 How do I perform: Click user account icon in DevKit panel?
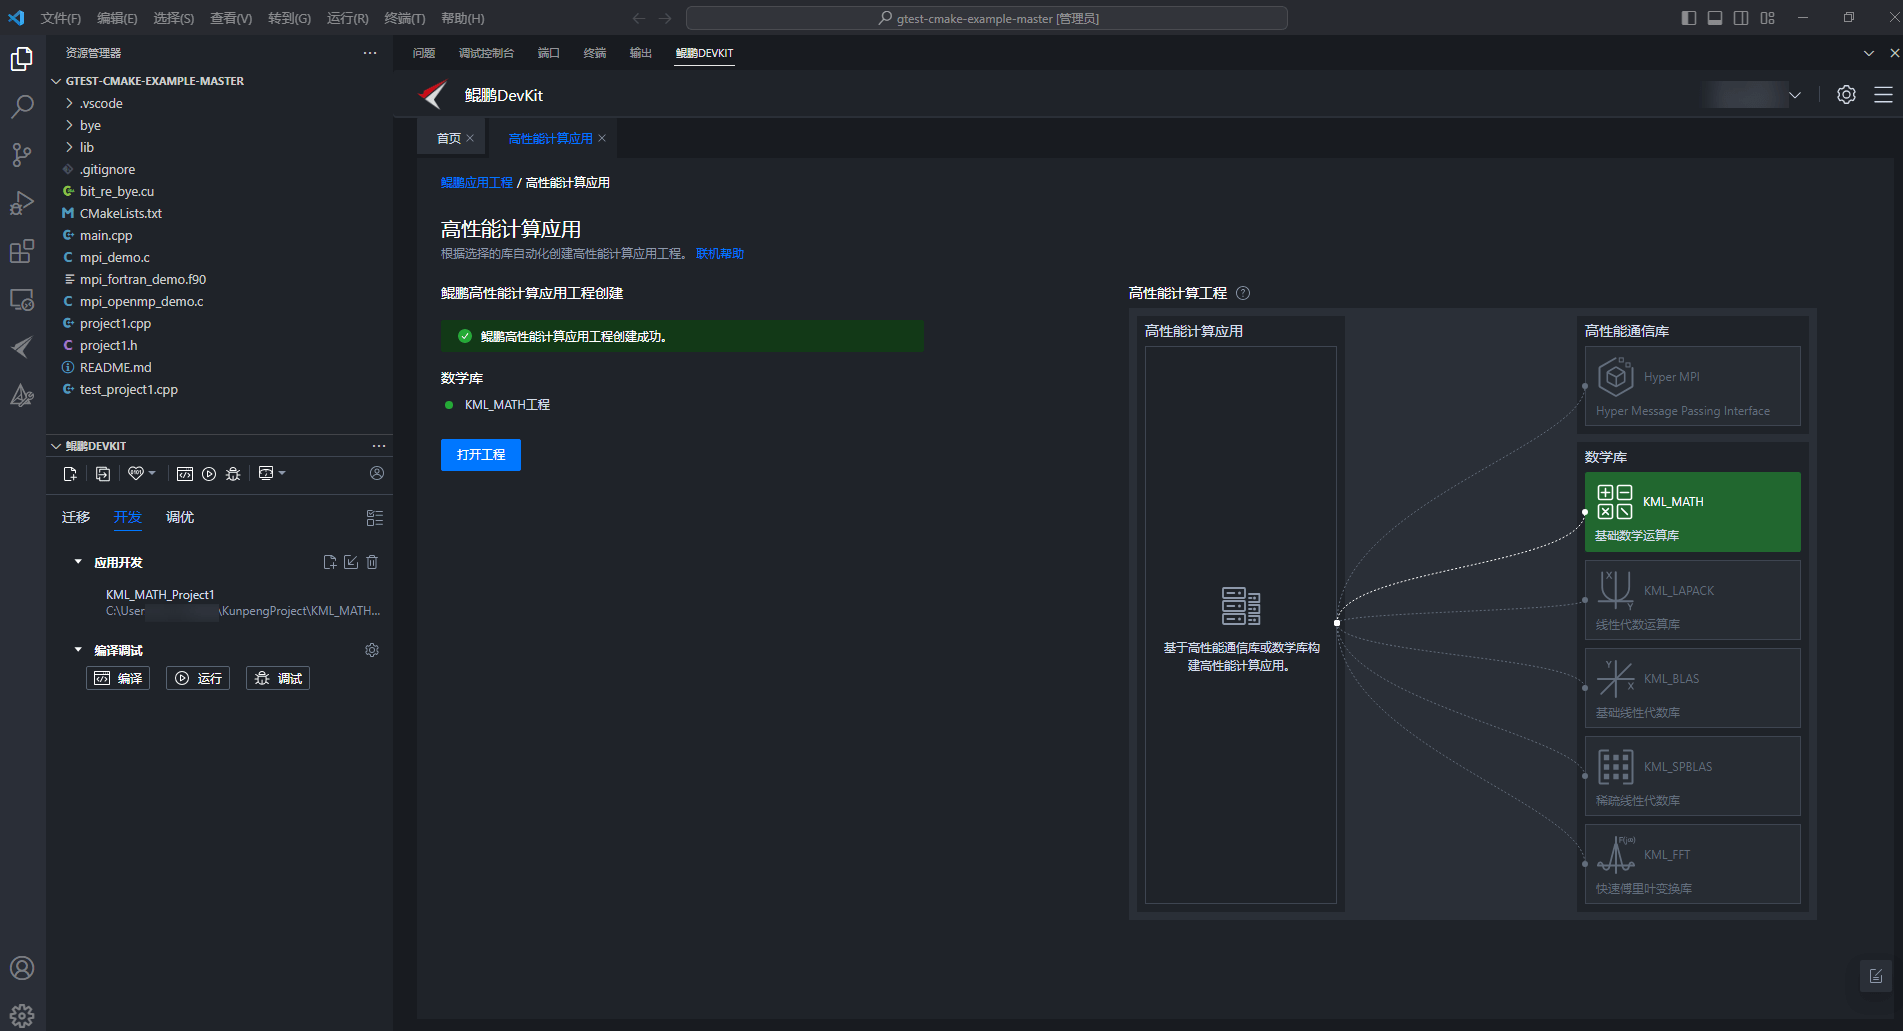377,473
